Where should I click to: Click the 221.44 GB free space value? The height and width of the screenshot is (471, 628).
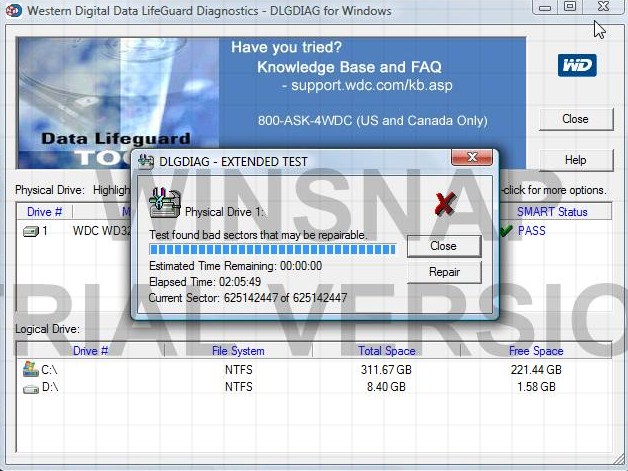click(536, 369)
